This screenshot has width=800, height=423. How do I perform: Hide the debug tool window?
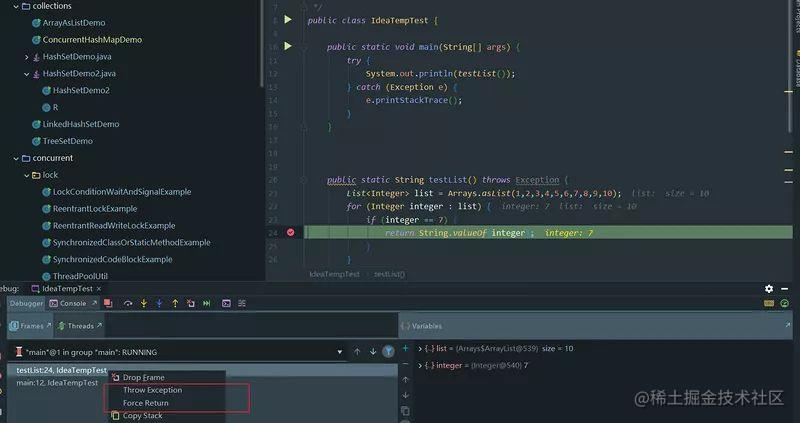785,289
